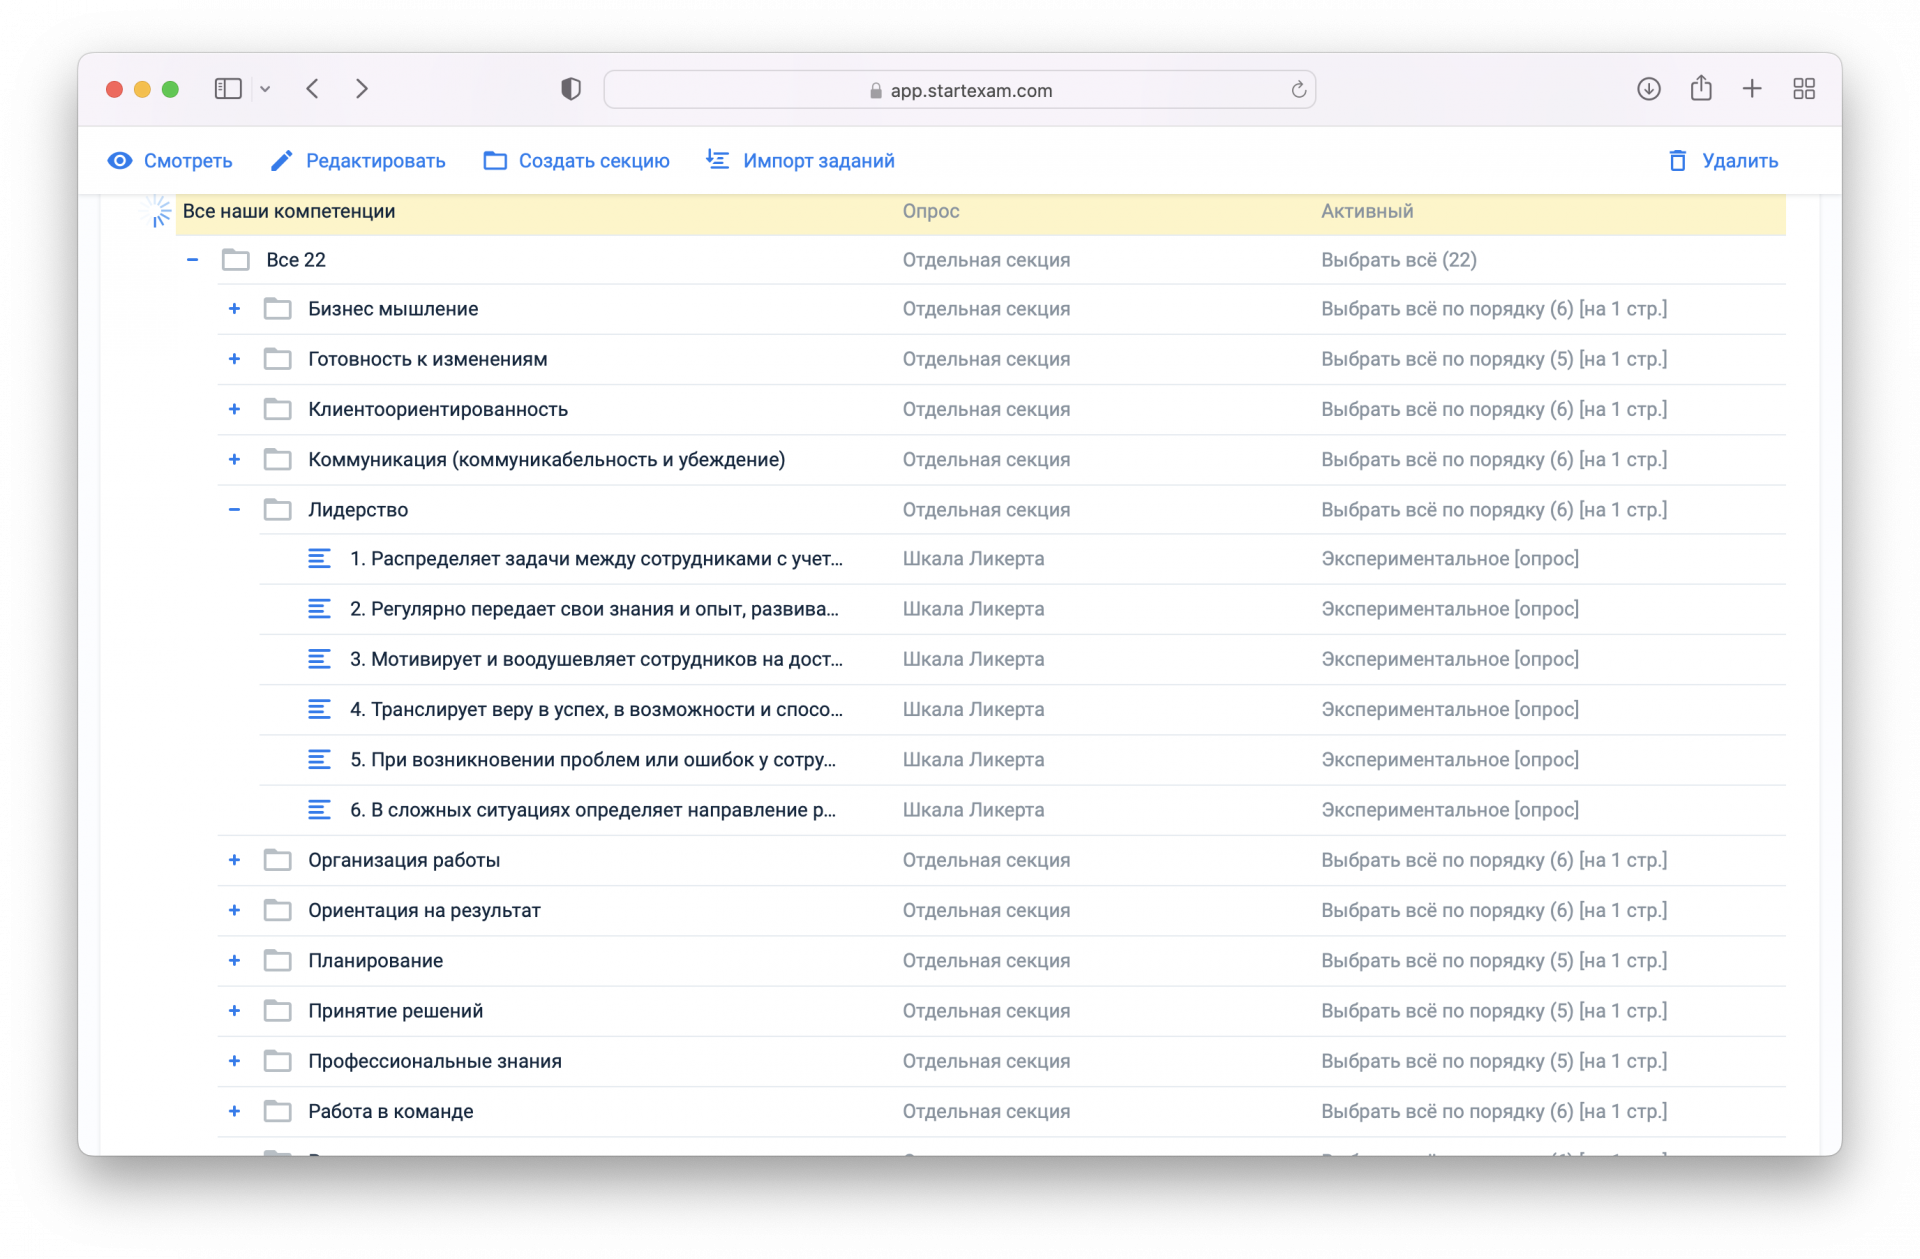Click the Удалить trash icon
Viewport: 1920px width, 1259px height.
click(x=1677, y=161)
